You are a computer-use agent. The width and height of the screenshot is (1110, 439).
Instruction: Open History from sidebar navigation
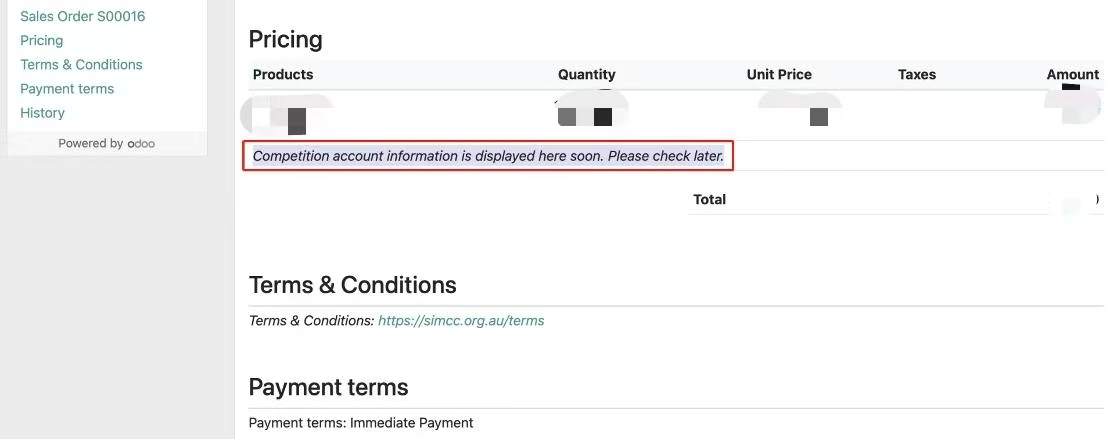[42, 113]
